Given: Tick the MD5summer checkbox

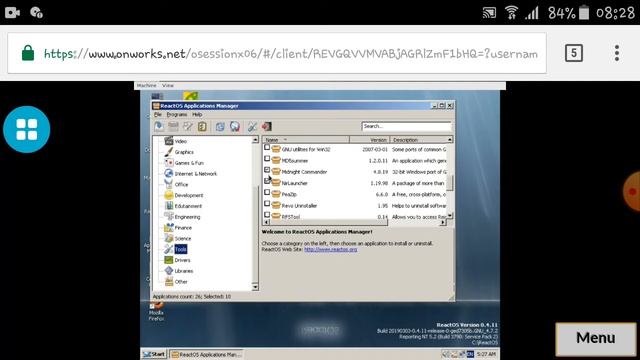Looking at the screenshot, I should [267, 159].
